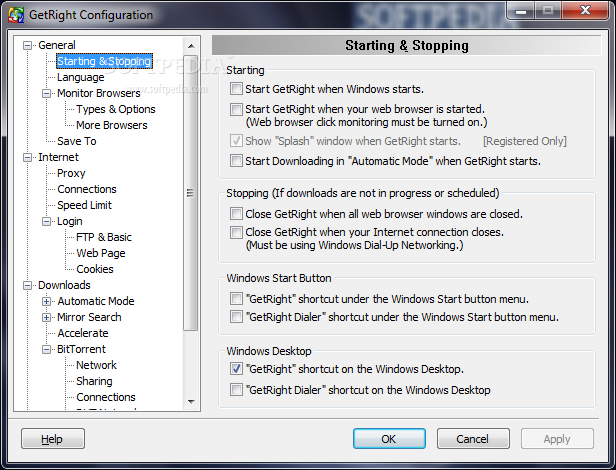Select the Cookies tree item

pyautogui.click(x=95, y=269)
